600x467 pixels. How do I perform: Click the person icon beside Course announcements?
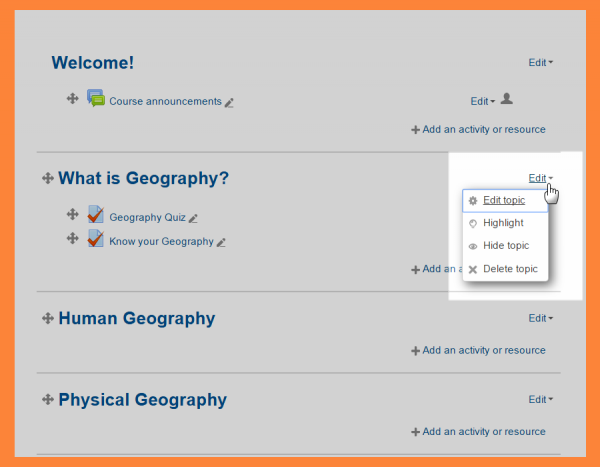507,99
